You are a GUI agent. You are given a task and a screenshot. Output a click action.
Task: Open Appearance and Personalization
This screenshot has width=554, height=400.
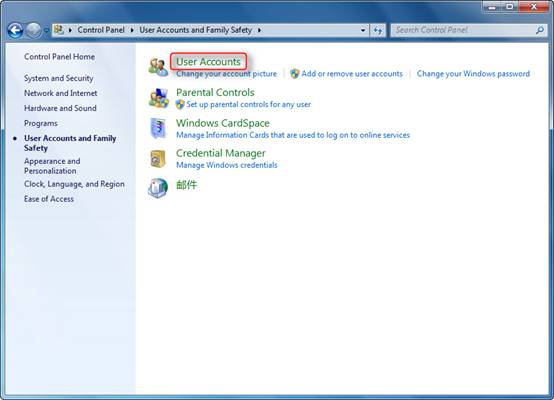click(52, 166)
